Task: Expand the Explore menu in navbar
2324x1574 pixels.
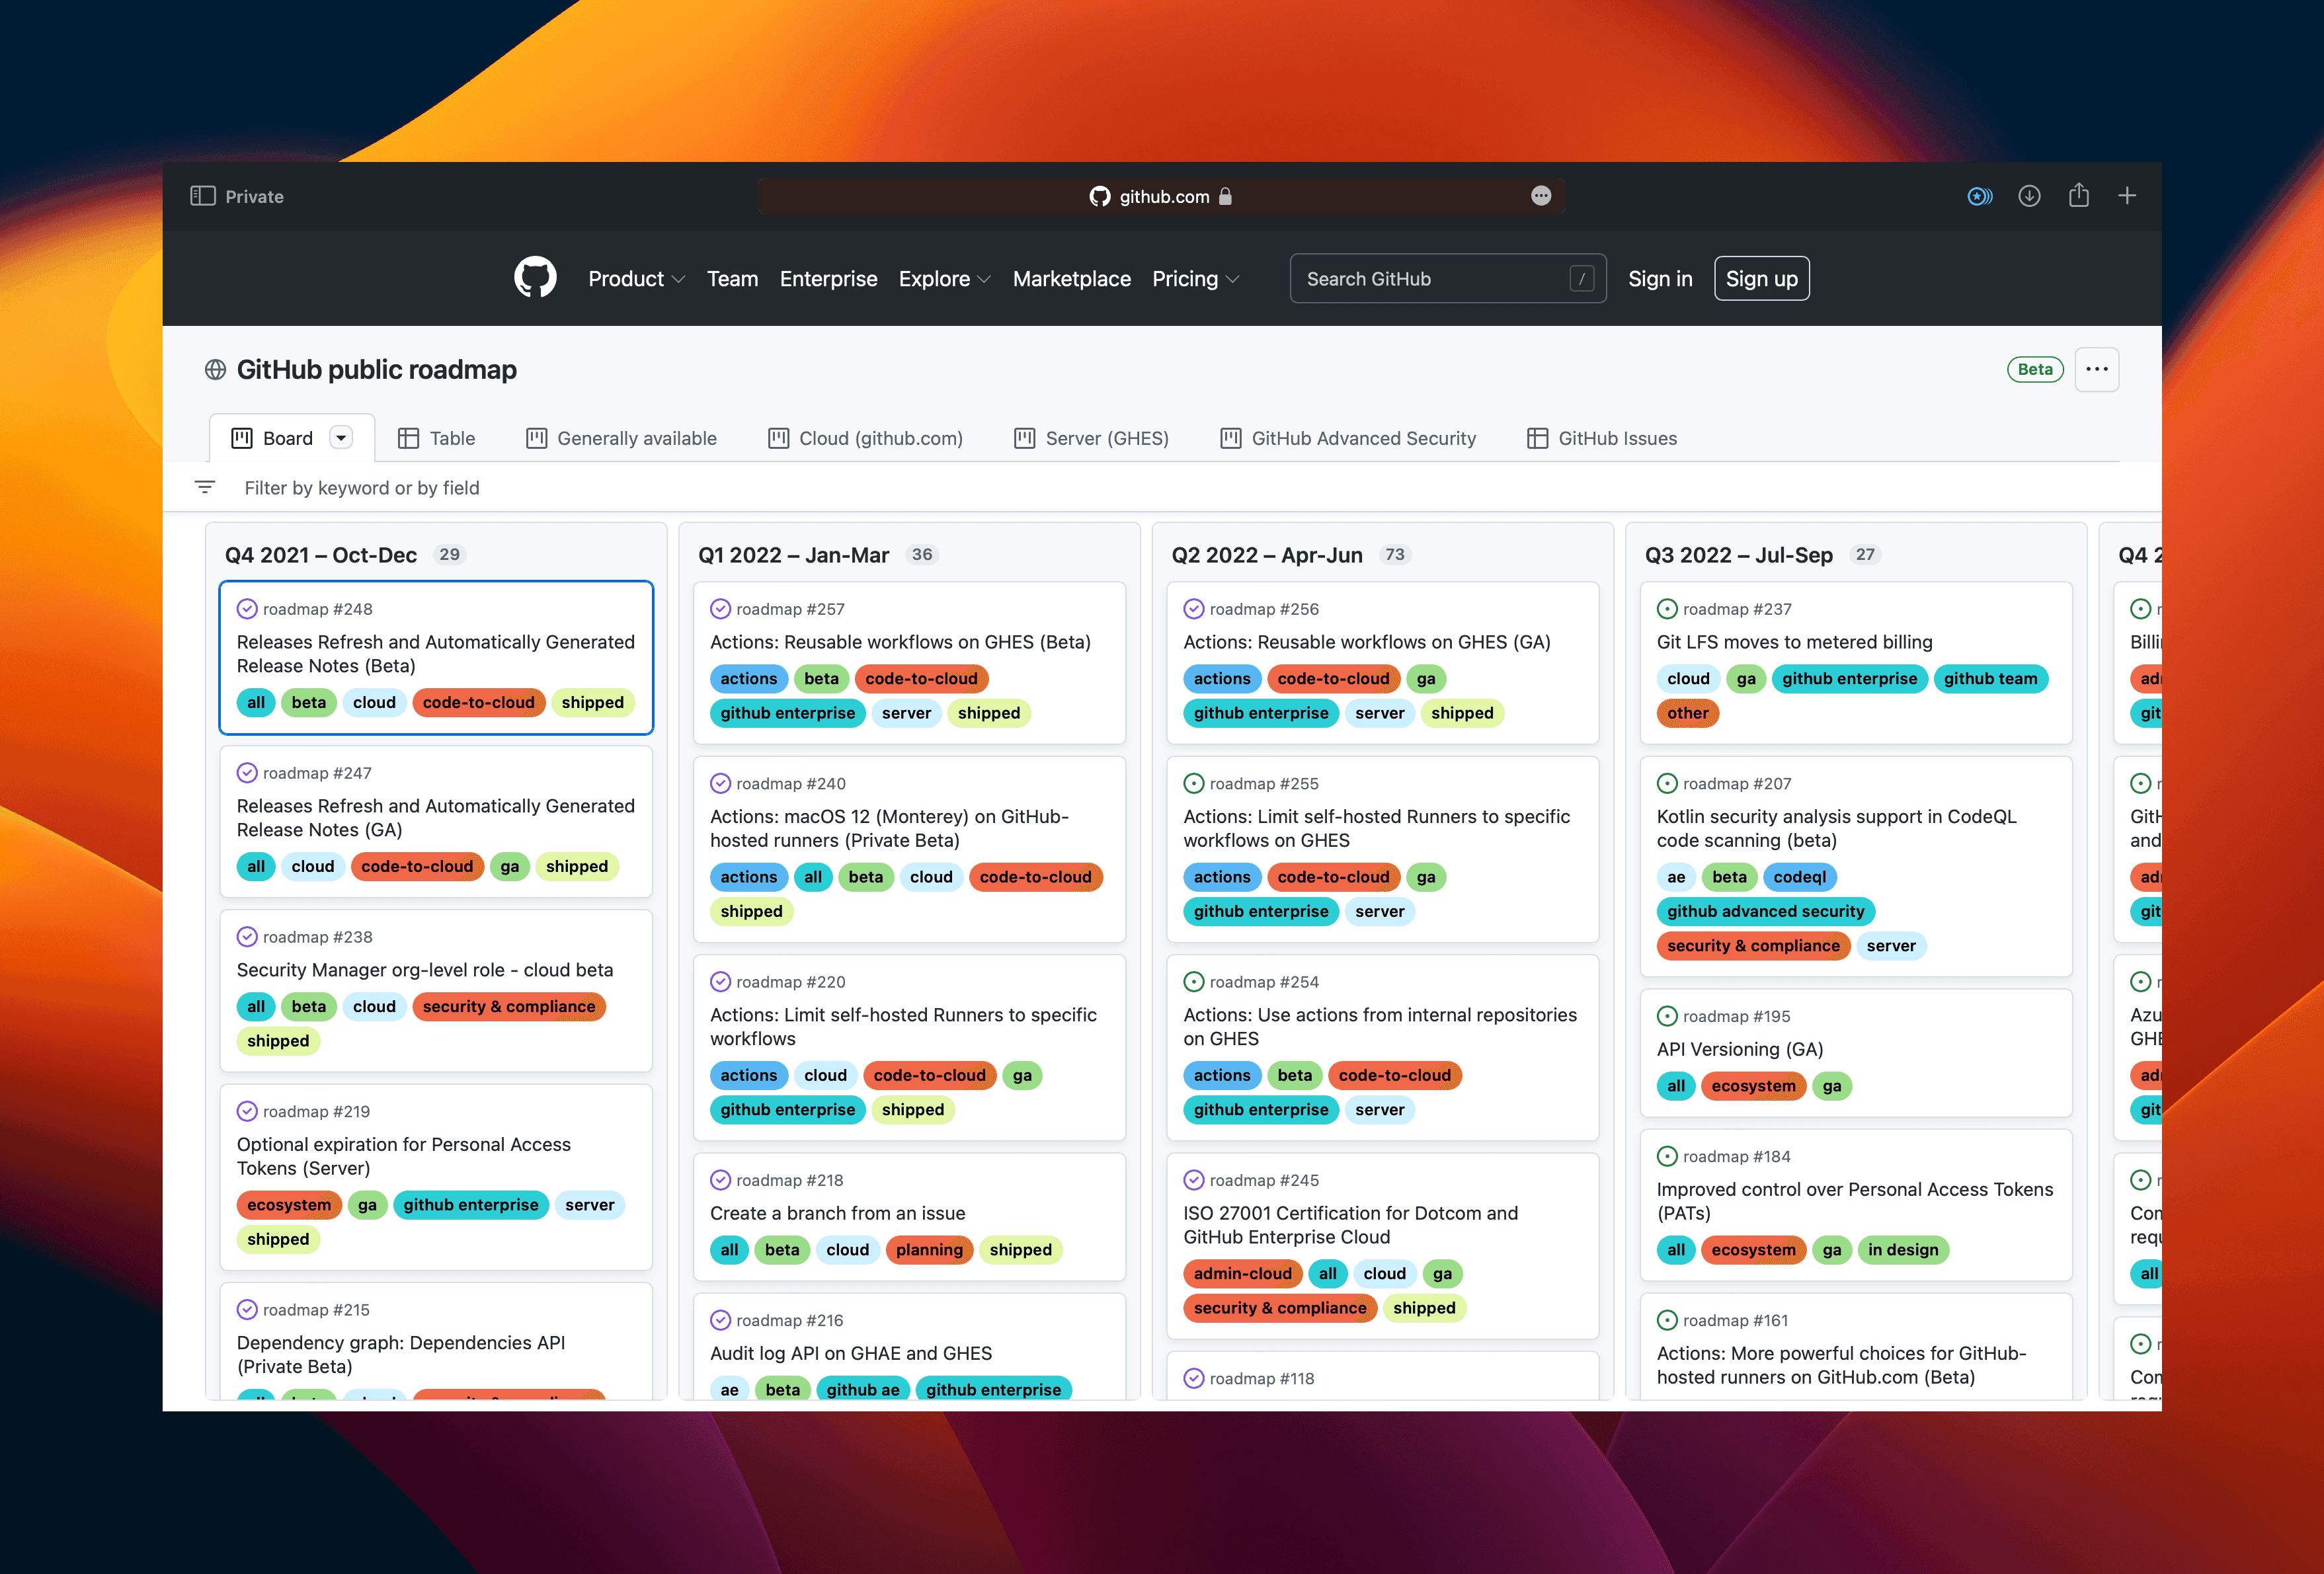Action: point(943,278)
